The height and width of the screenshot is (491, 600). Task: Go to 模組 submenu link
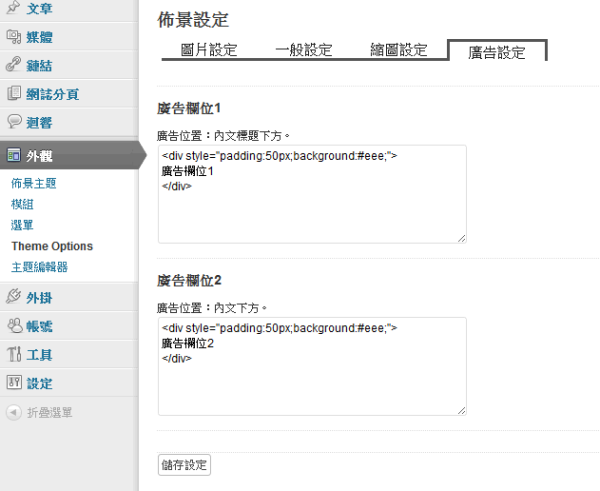tap(22, 204)
